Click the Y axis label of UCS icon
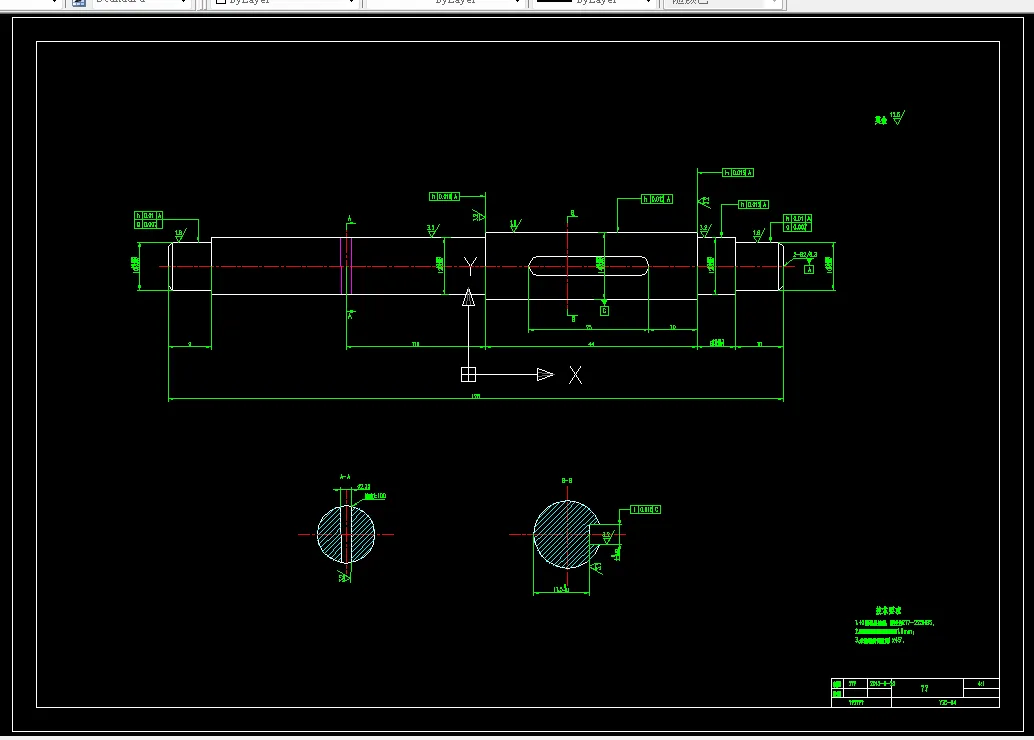This screenshot has width=1034, height=740. (470, 266)
